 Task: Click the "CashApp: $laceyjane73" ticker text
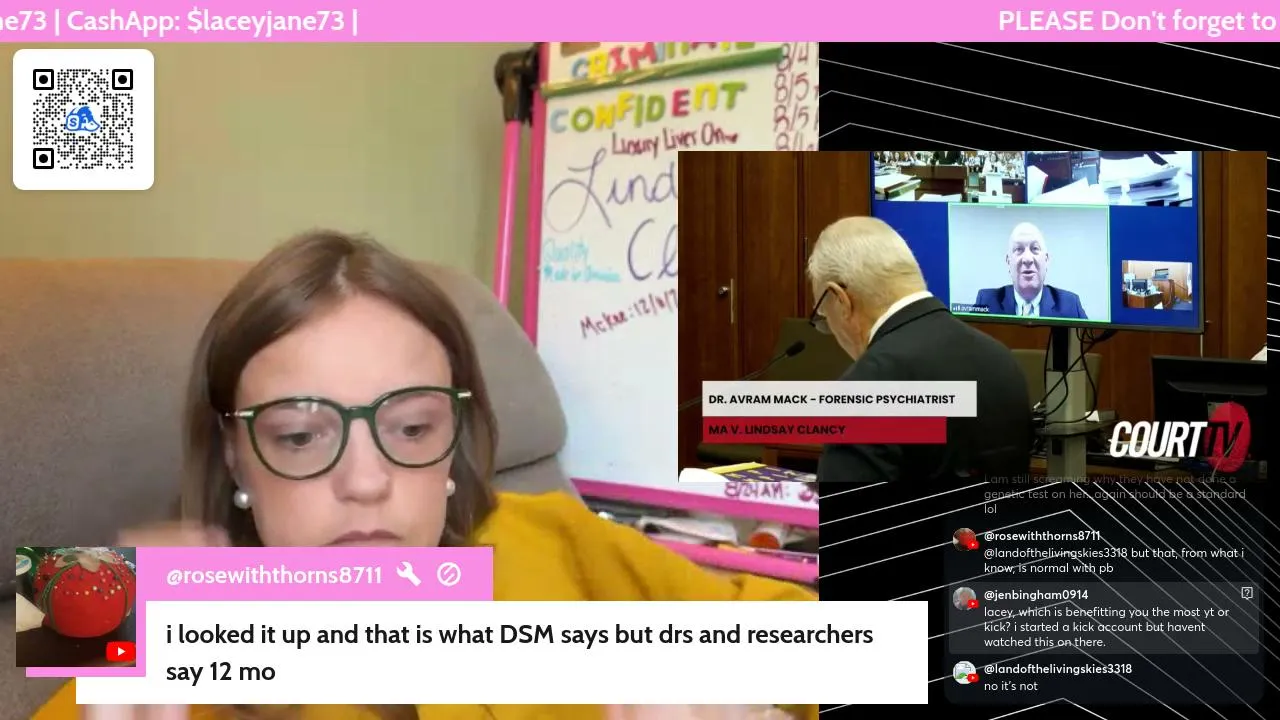pyautogui.click(x=206, y=21)
